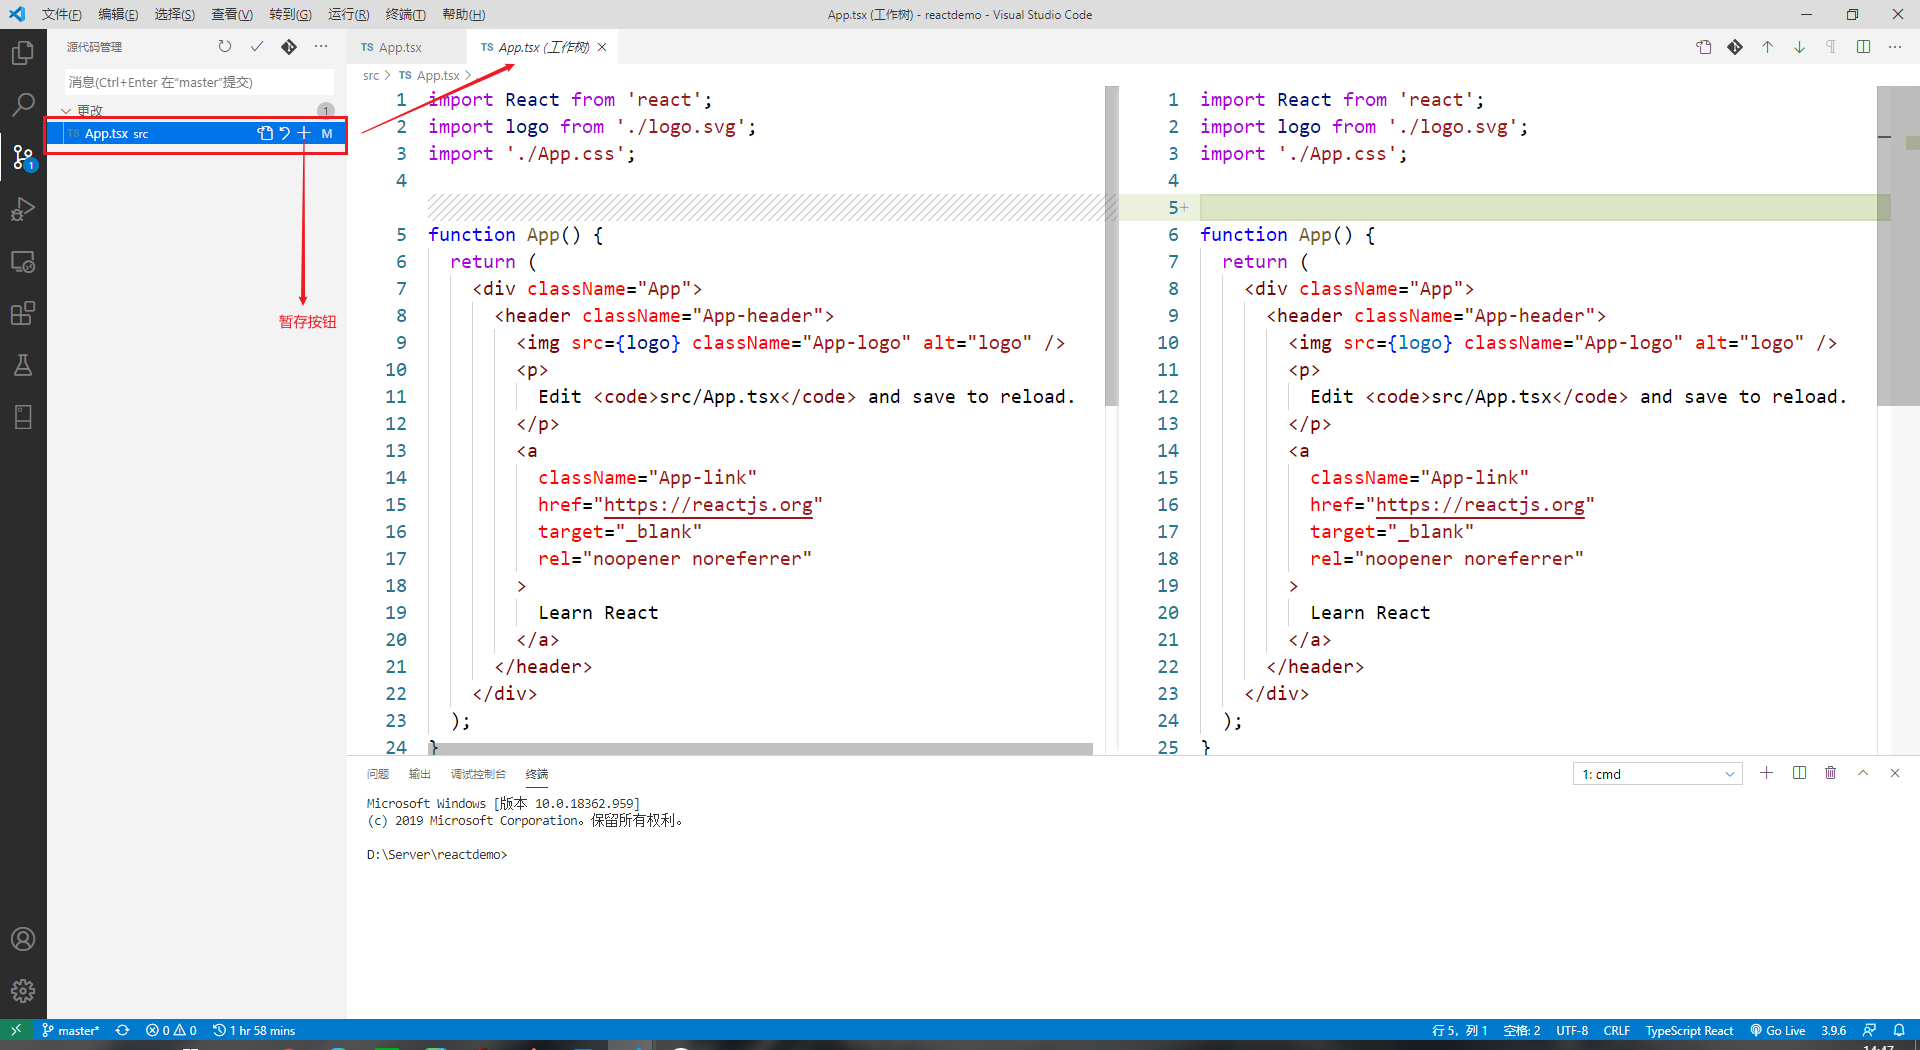Jump to next change with down arrow
The image size is (1920, 1050).
point(1799,47)
